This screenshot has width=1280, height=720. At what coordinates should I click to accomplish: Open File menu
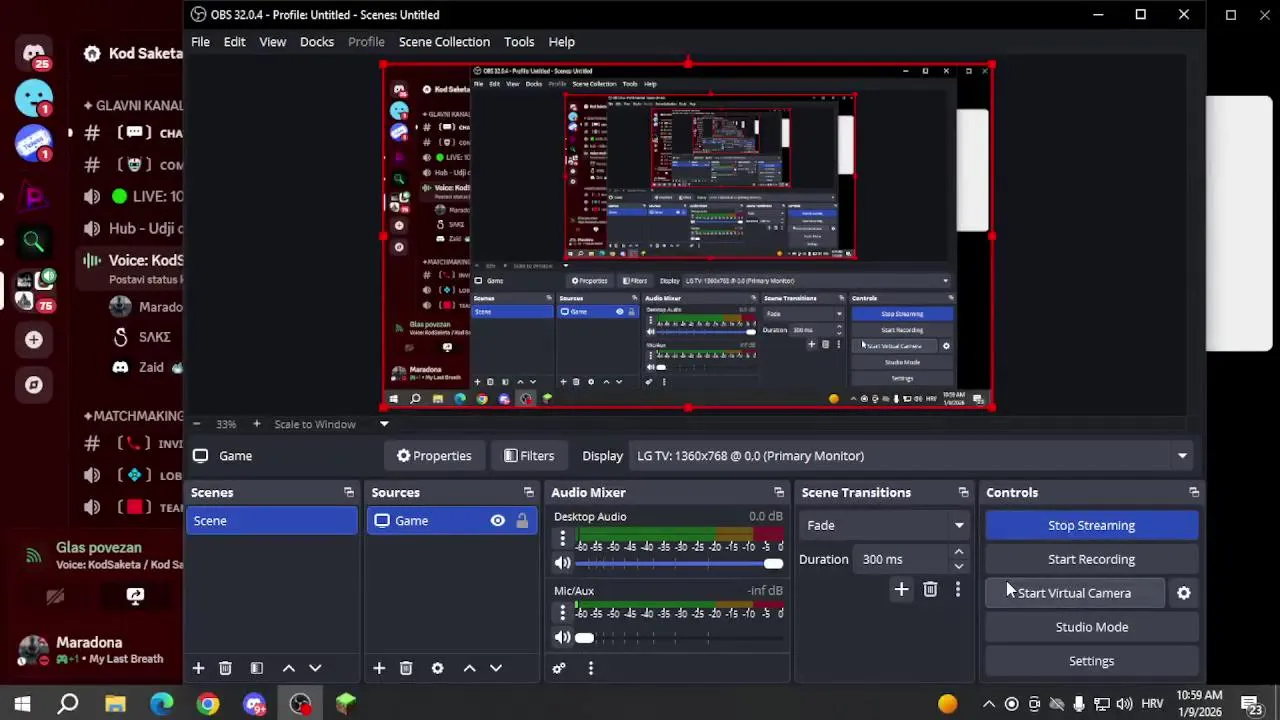[200, 42]
